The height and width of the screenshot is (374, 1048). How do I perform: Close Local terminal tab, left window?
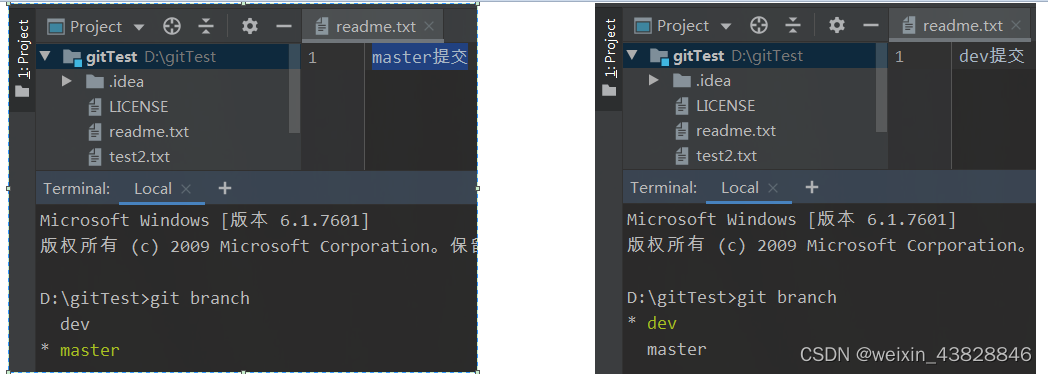point(186,189)
